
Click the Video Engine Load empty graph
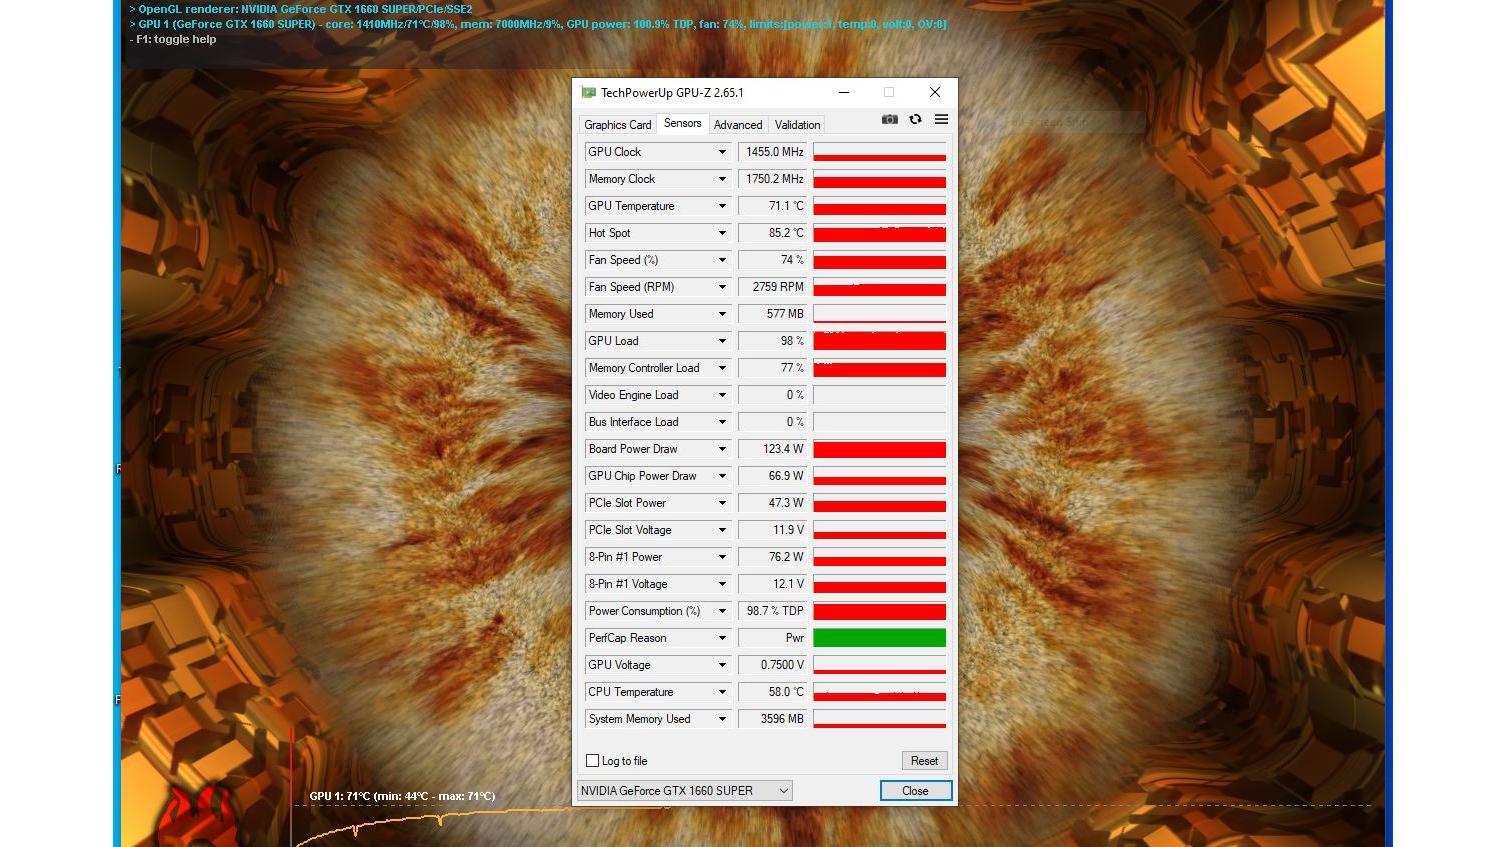(x=880, y=395)
